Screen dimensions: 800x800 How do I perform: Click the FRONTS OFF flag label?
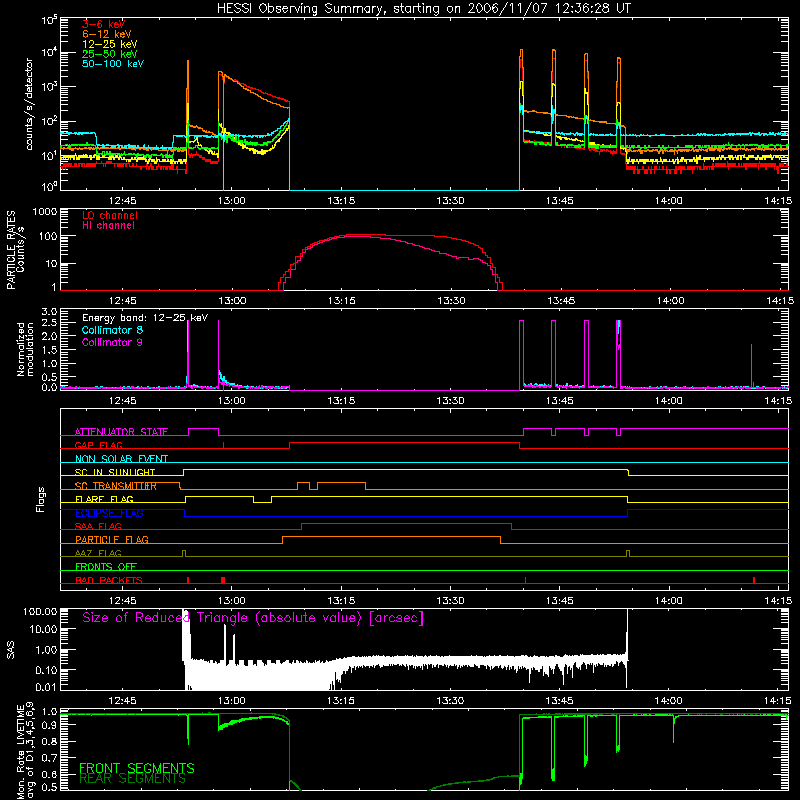[106, 566]
